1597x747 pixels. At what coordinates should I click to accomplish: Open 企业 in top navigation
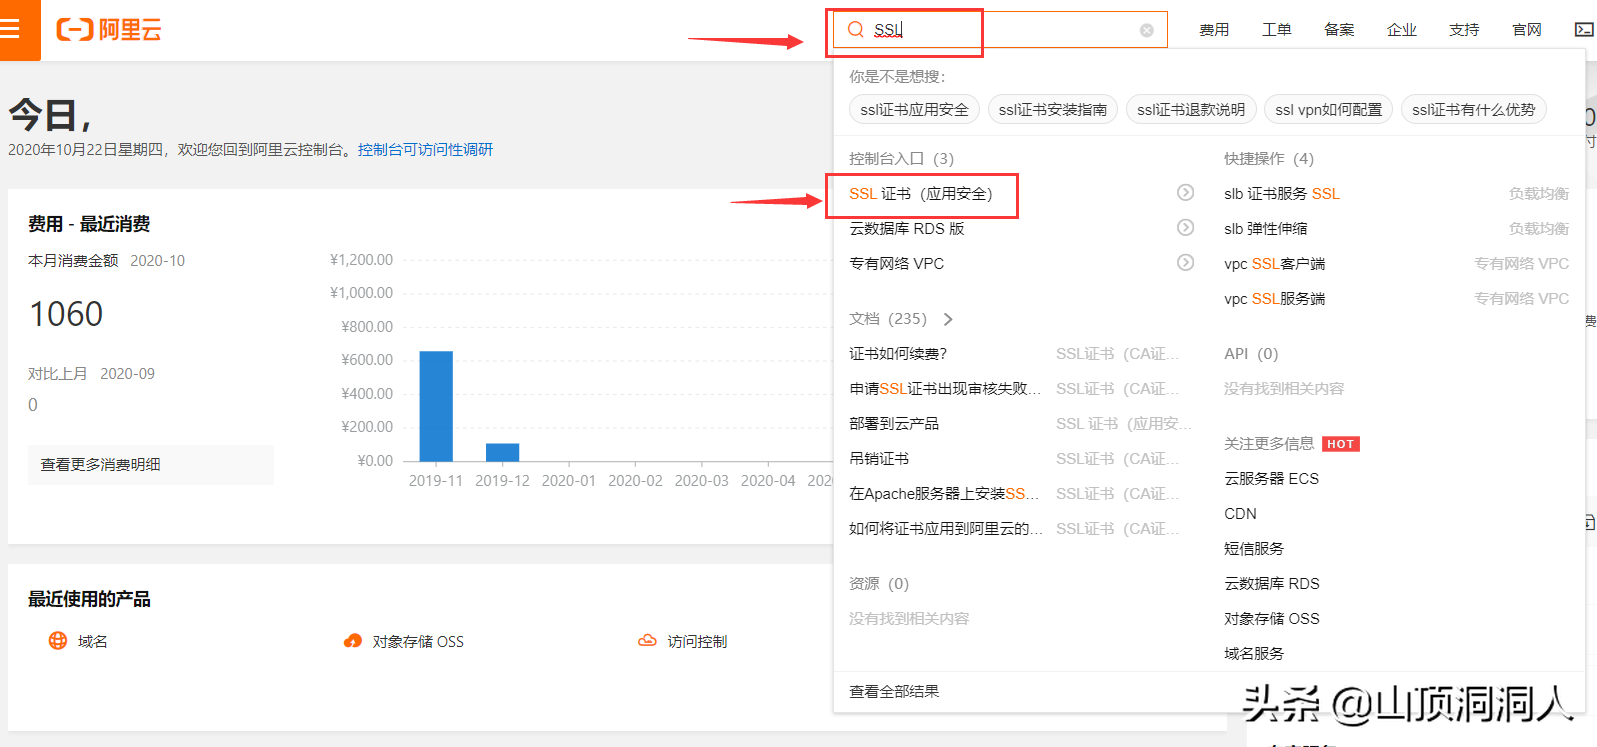click(x=1401, y=30)
